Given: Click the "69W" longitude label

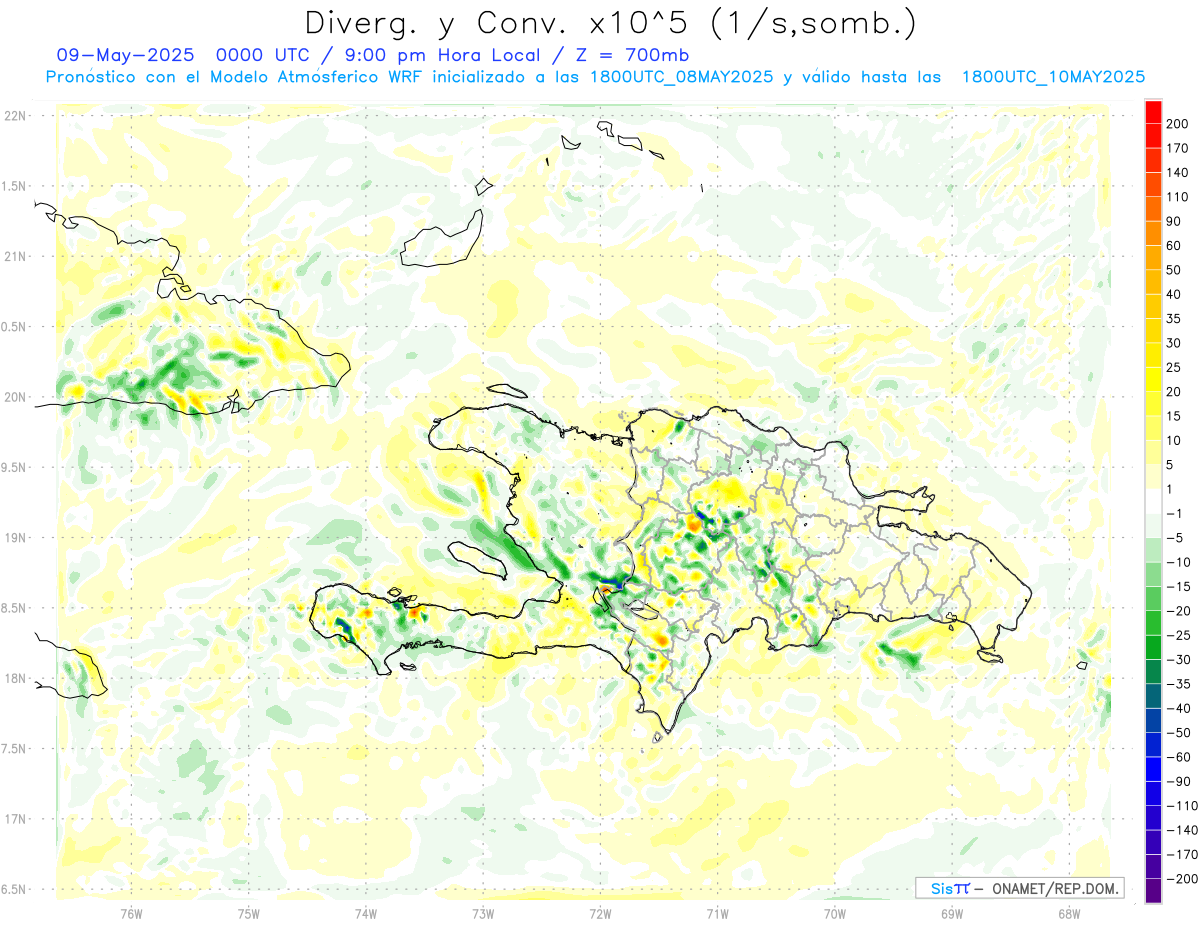Looking at the screenshot, I should (952, 913).
